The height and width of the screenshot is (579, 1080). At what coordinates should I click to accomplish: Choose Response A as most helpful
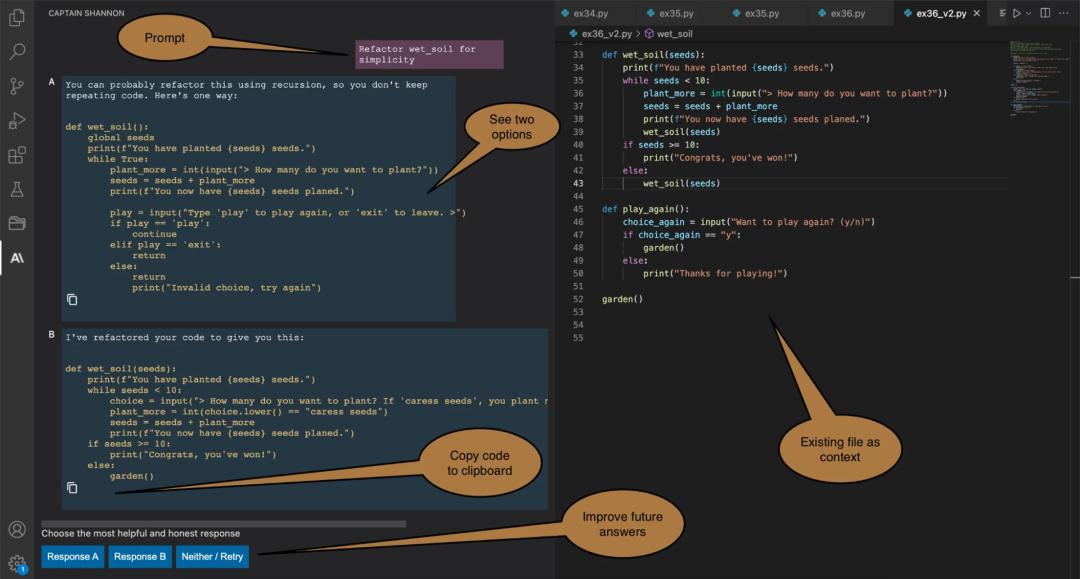pyautogui.click(x=72, y=556)
